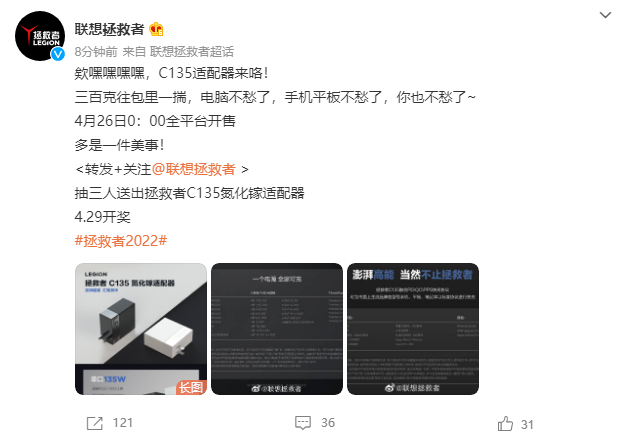Open C135 adapter product thumbnail

pyautogui.click(x=141, y=329)
